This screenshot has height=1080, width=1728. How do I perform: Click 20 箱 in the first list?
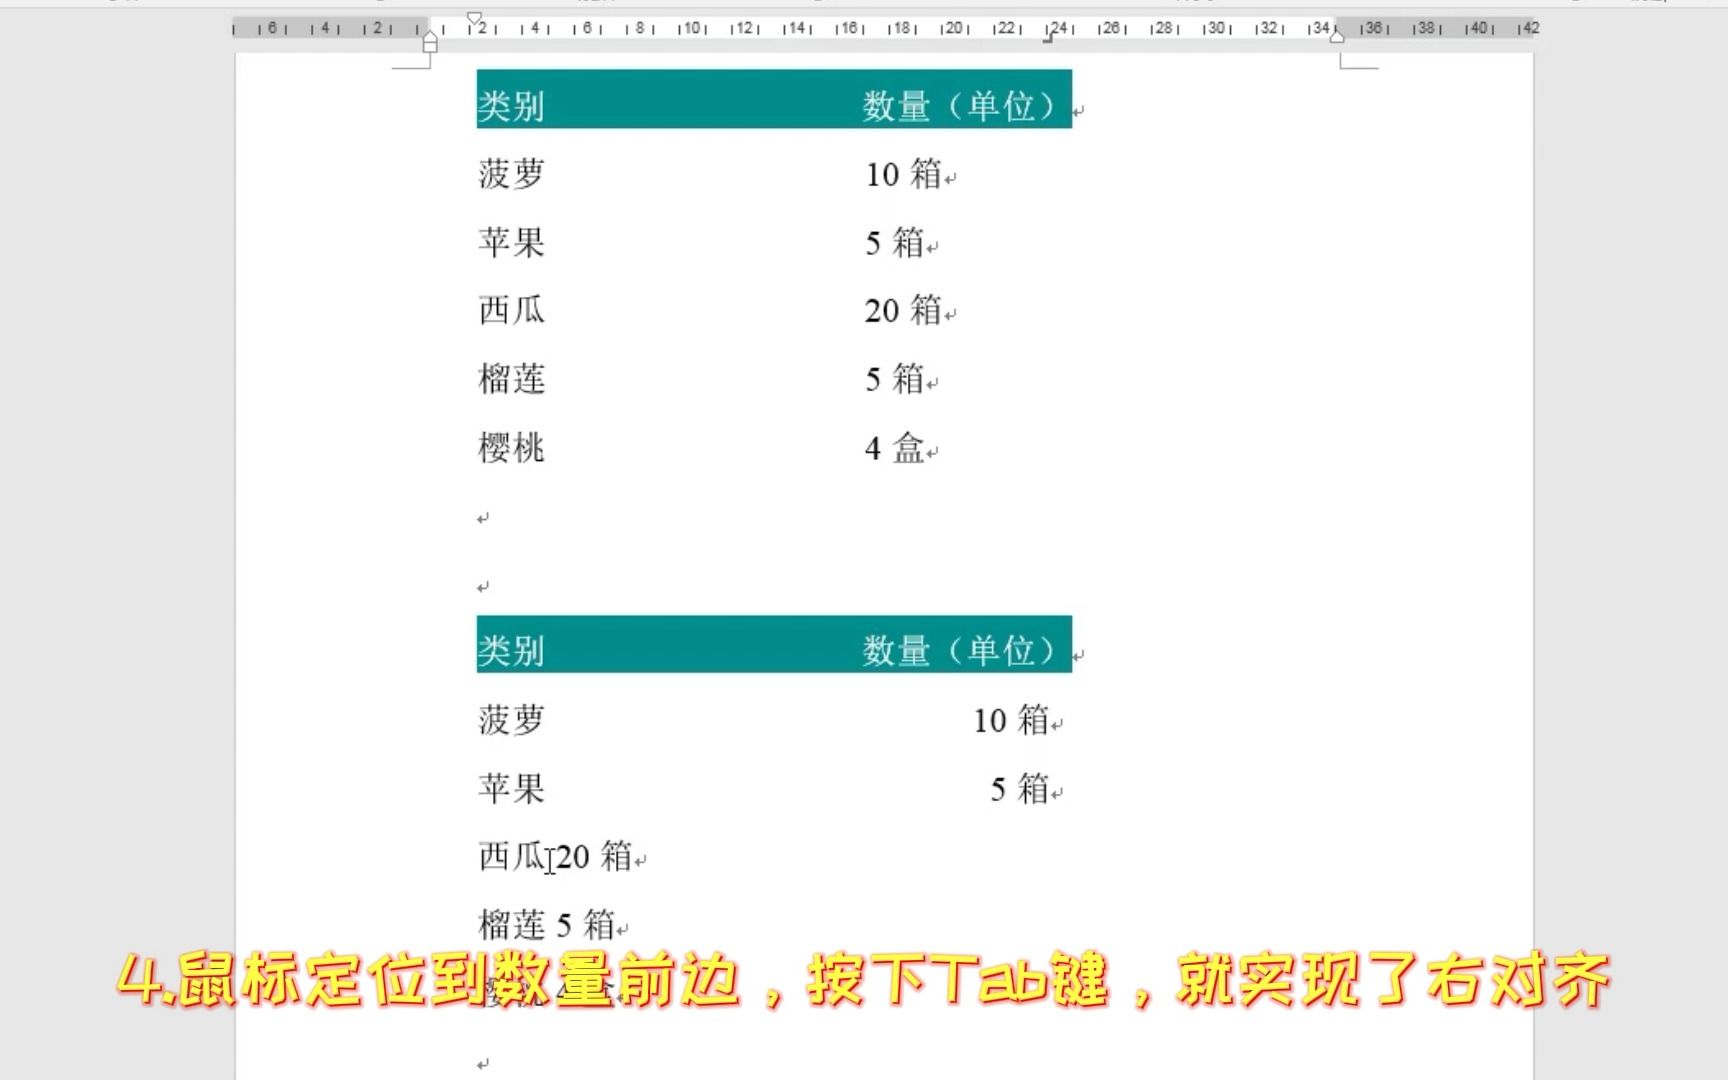903,311
